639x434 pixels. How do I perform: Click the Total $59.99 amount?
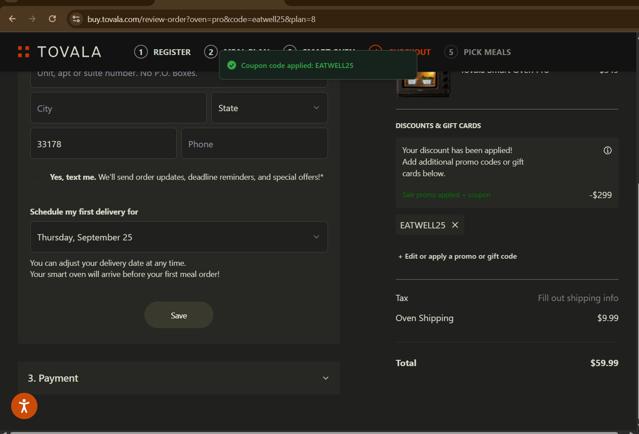tap(604, 363)
